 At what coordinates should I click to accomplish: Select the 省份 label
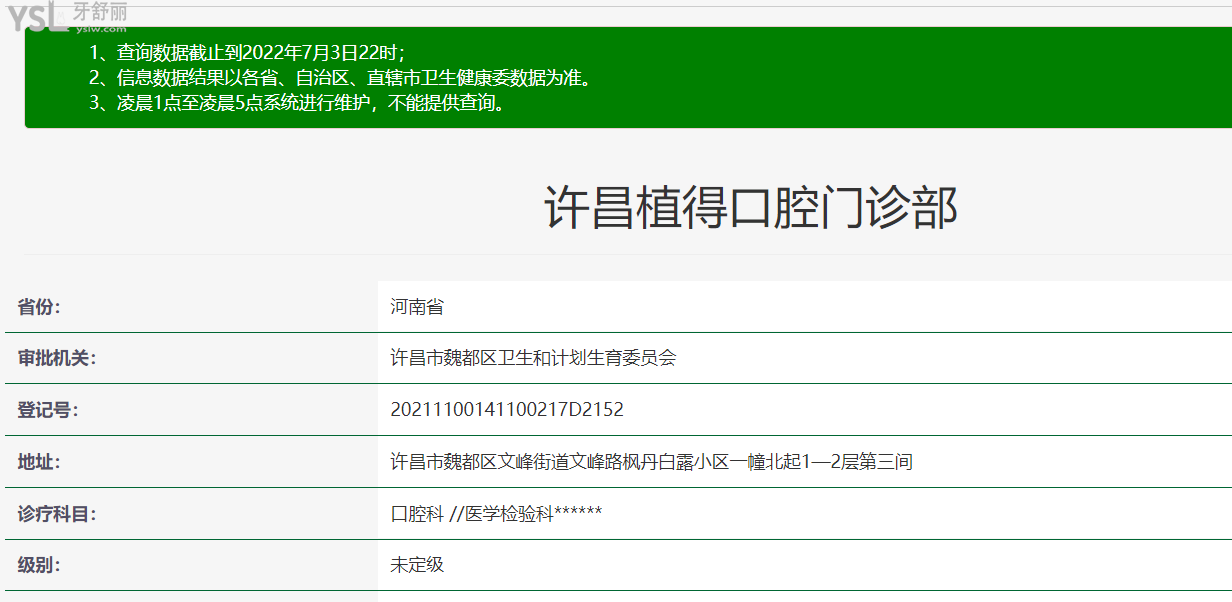coord(39,306)
